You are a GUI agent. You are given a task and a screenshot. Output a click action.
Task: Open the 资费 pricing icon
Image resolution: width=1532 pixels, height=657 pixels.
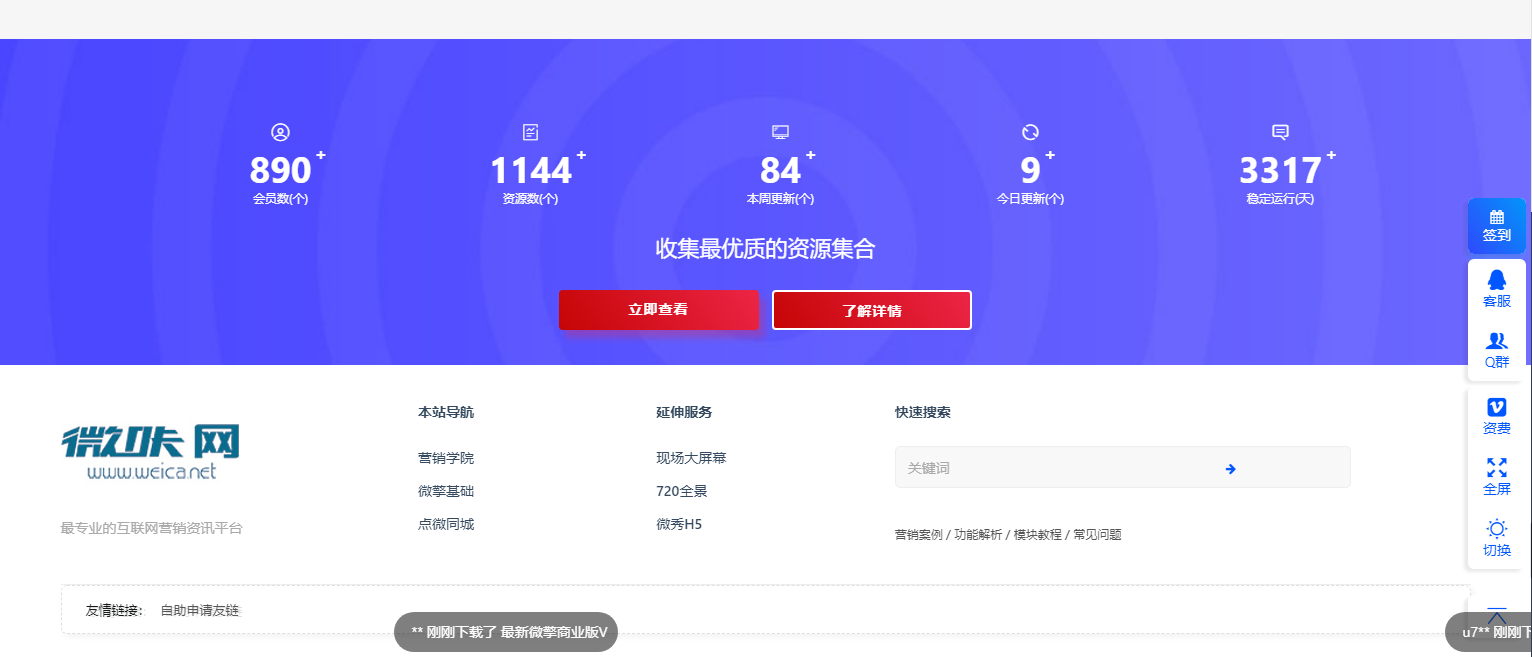(1496, 407)
